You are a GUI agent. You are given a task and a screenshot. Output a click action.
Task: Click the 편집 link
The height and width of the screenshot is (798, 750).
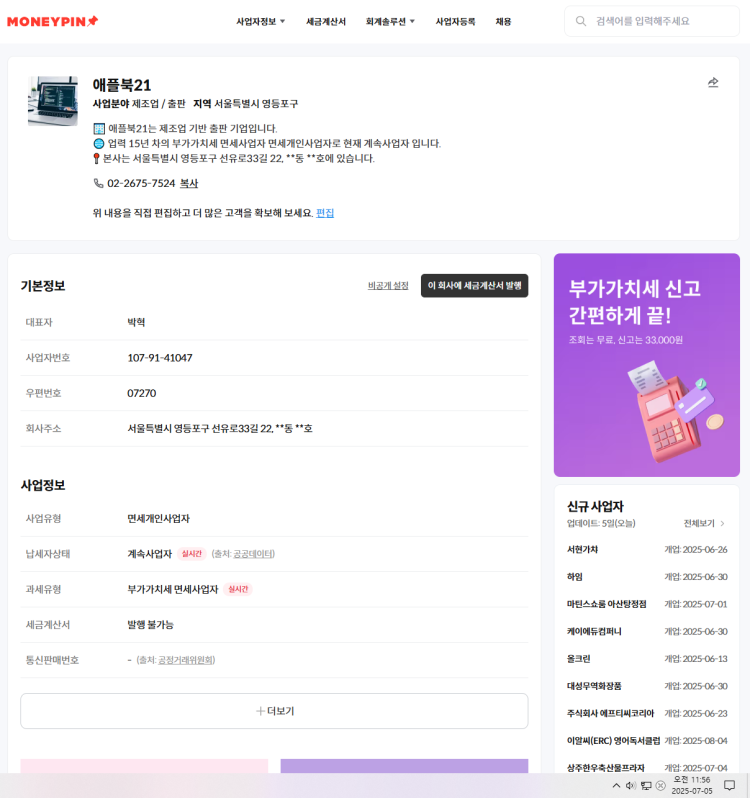[x=325, y=213]
